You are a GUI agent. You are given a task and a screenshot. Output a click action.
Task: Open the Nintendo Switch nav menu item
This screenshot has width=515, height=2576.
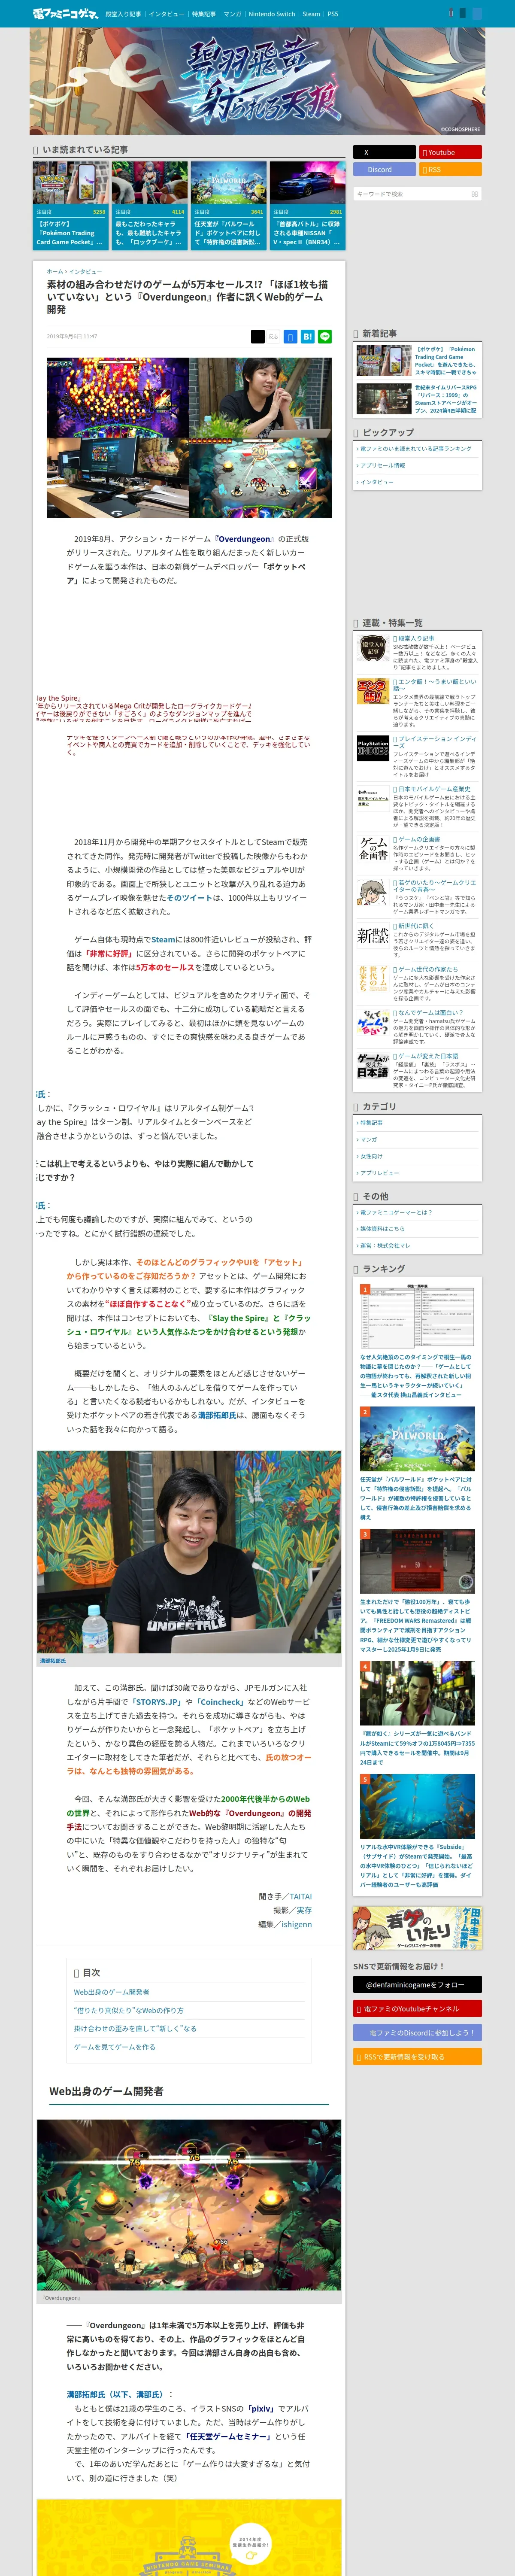coord(272,14)
